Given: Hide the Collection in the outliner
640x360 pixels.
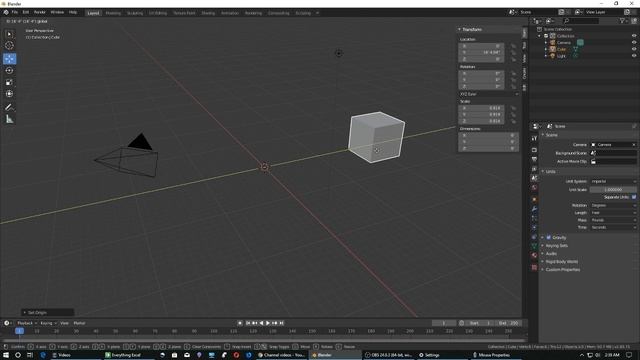Looking at the screenshot, I should click(x=634, y=36).
